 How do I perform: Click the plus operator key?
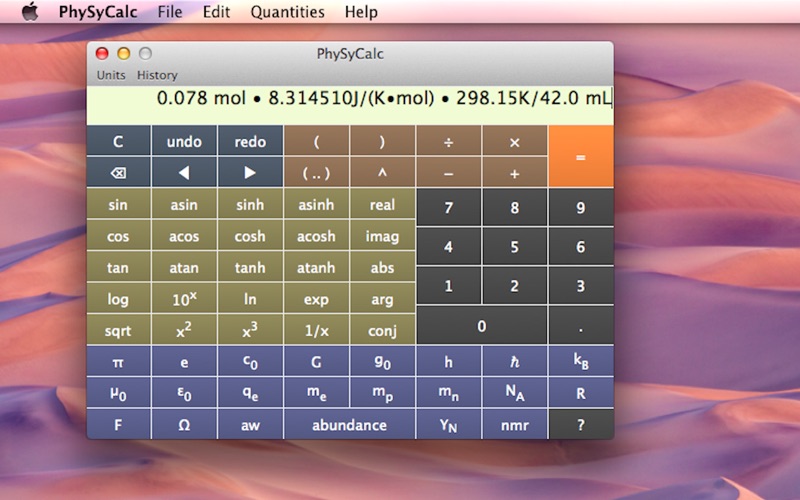(x=514, y=173)
